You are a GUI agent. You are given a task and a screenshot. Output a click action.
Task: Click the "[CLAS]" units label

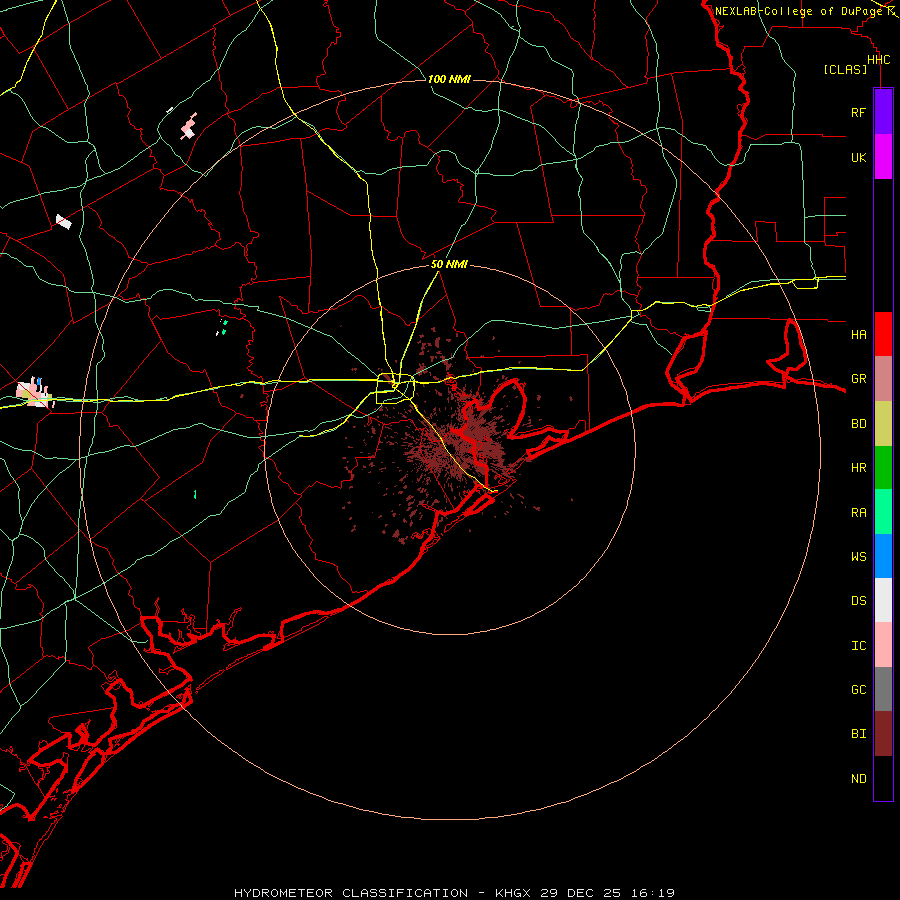[x=845, y=69]
